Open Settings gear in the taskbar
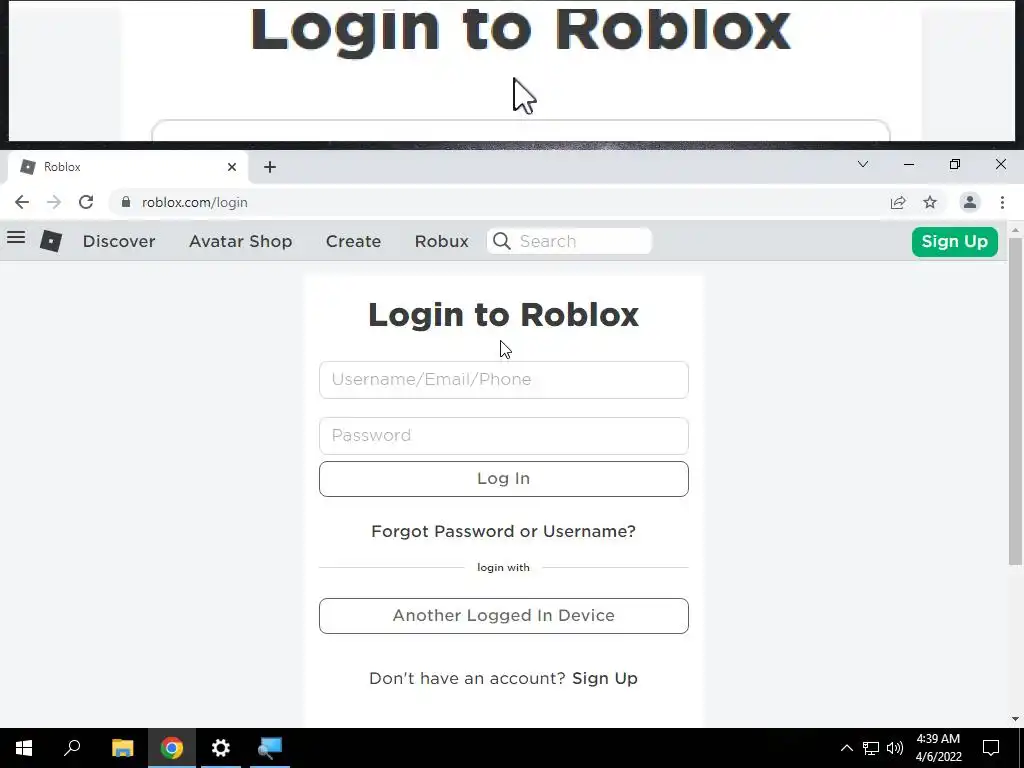Viewport: 1024px width, 768px height. pyautogui.click(x=221, y=748)
